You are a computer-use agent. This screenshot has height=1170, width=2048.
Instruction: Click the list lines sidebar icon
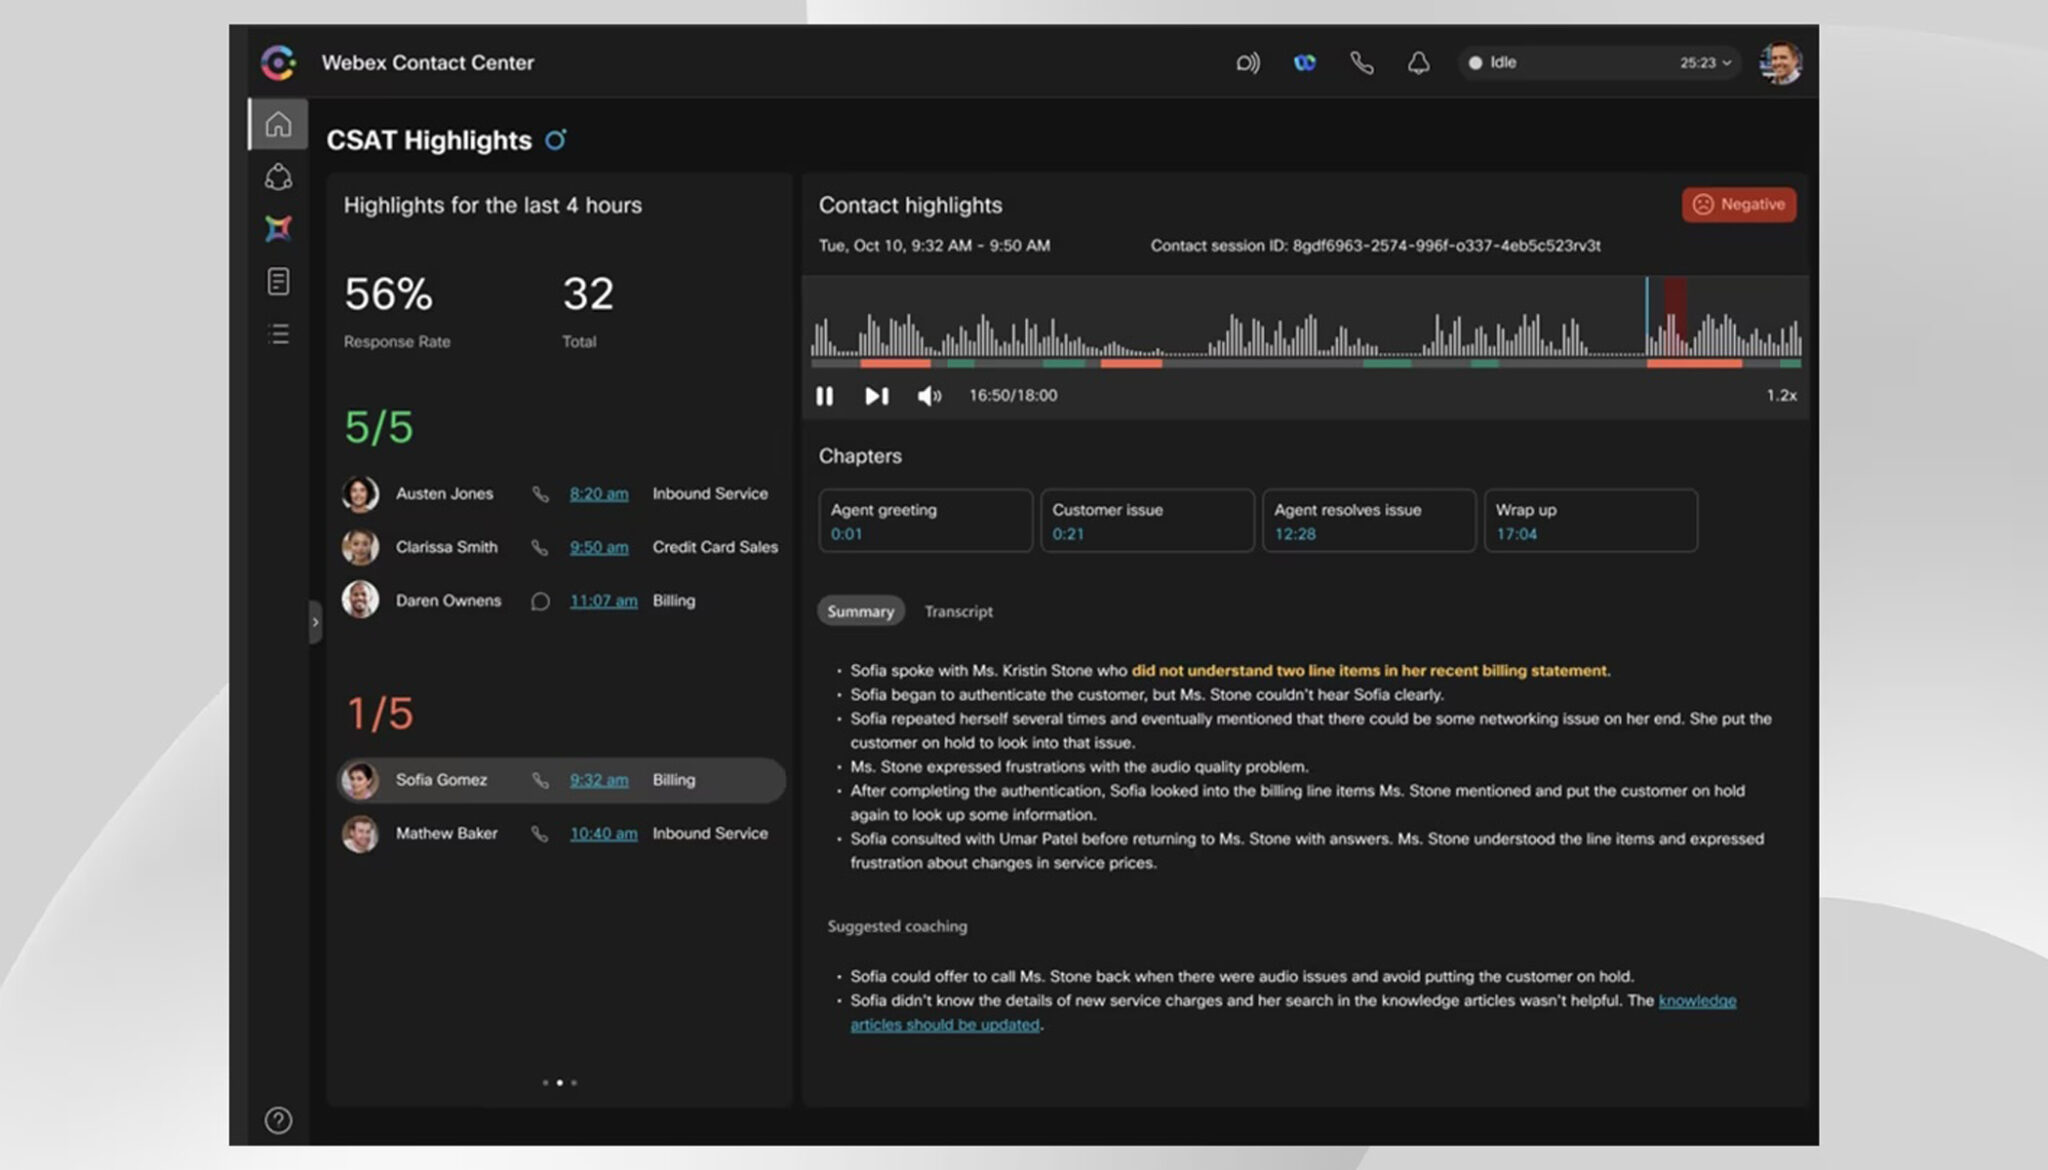coord(279,334)
